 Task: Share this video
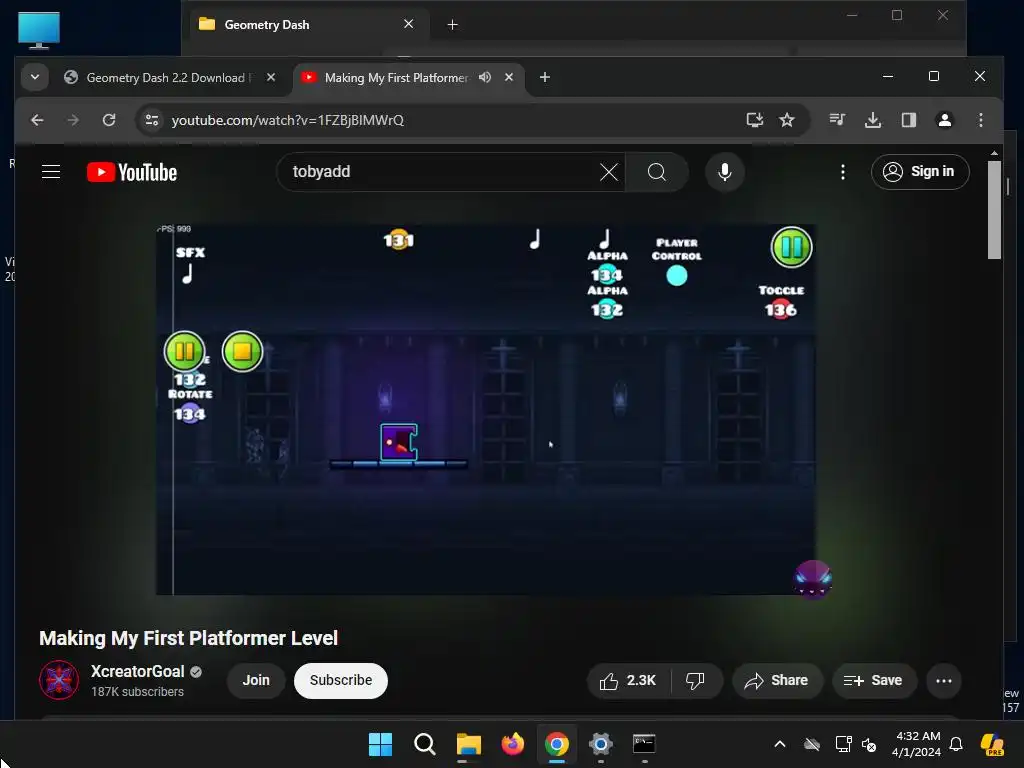click(x=776, y=680)
